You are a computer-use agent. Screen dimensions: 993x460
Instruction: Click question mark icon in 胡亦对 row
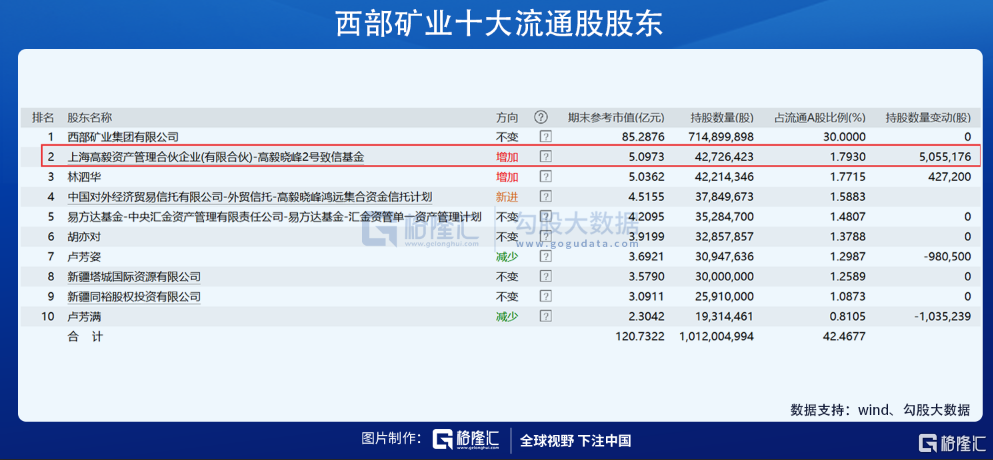point(546,237)
